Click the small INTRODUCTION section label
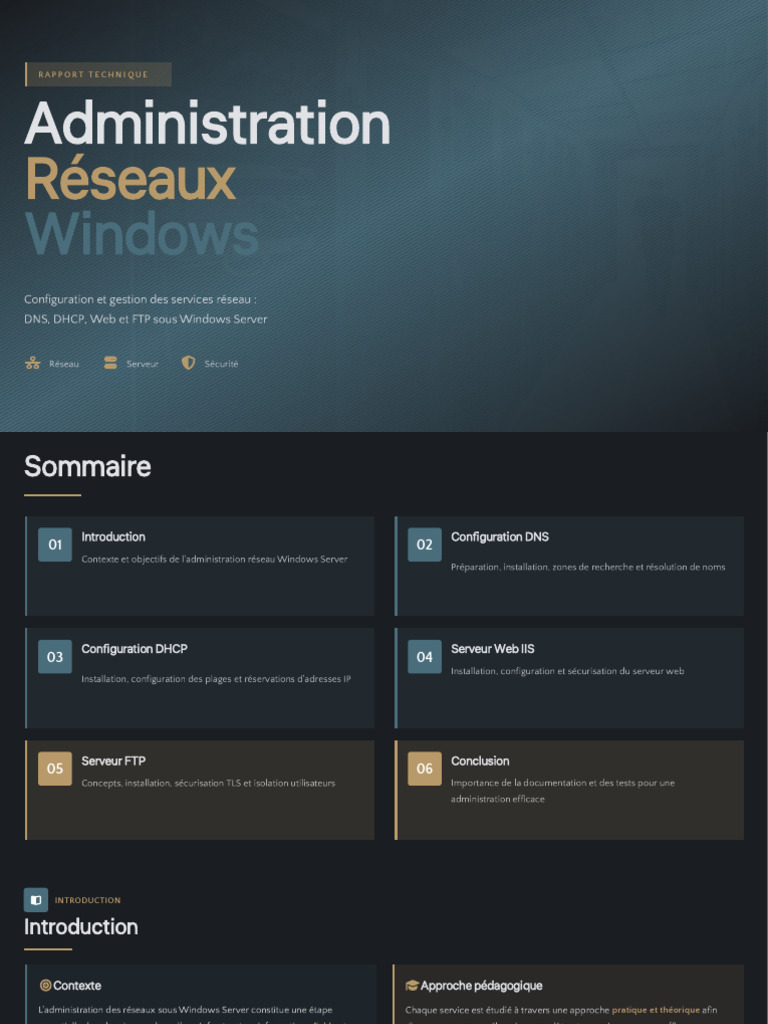 tap(88, 900)
